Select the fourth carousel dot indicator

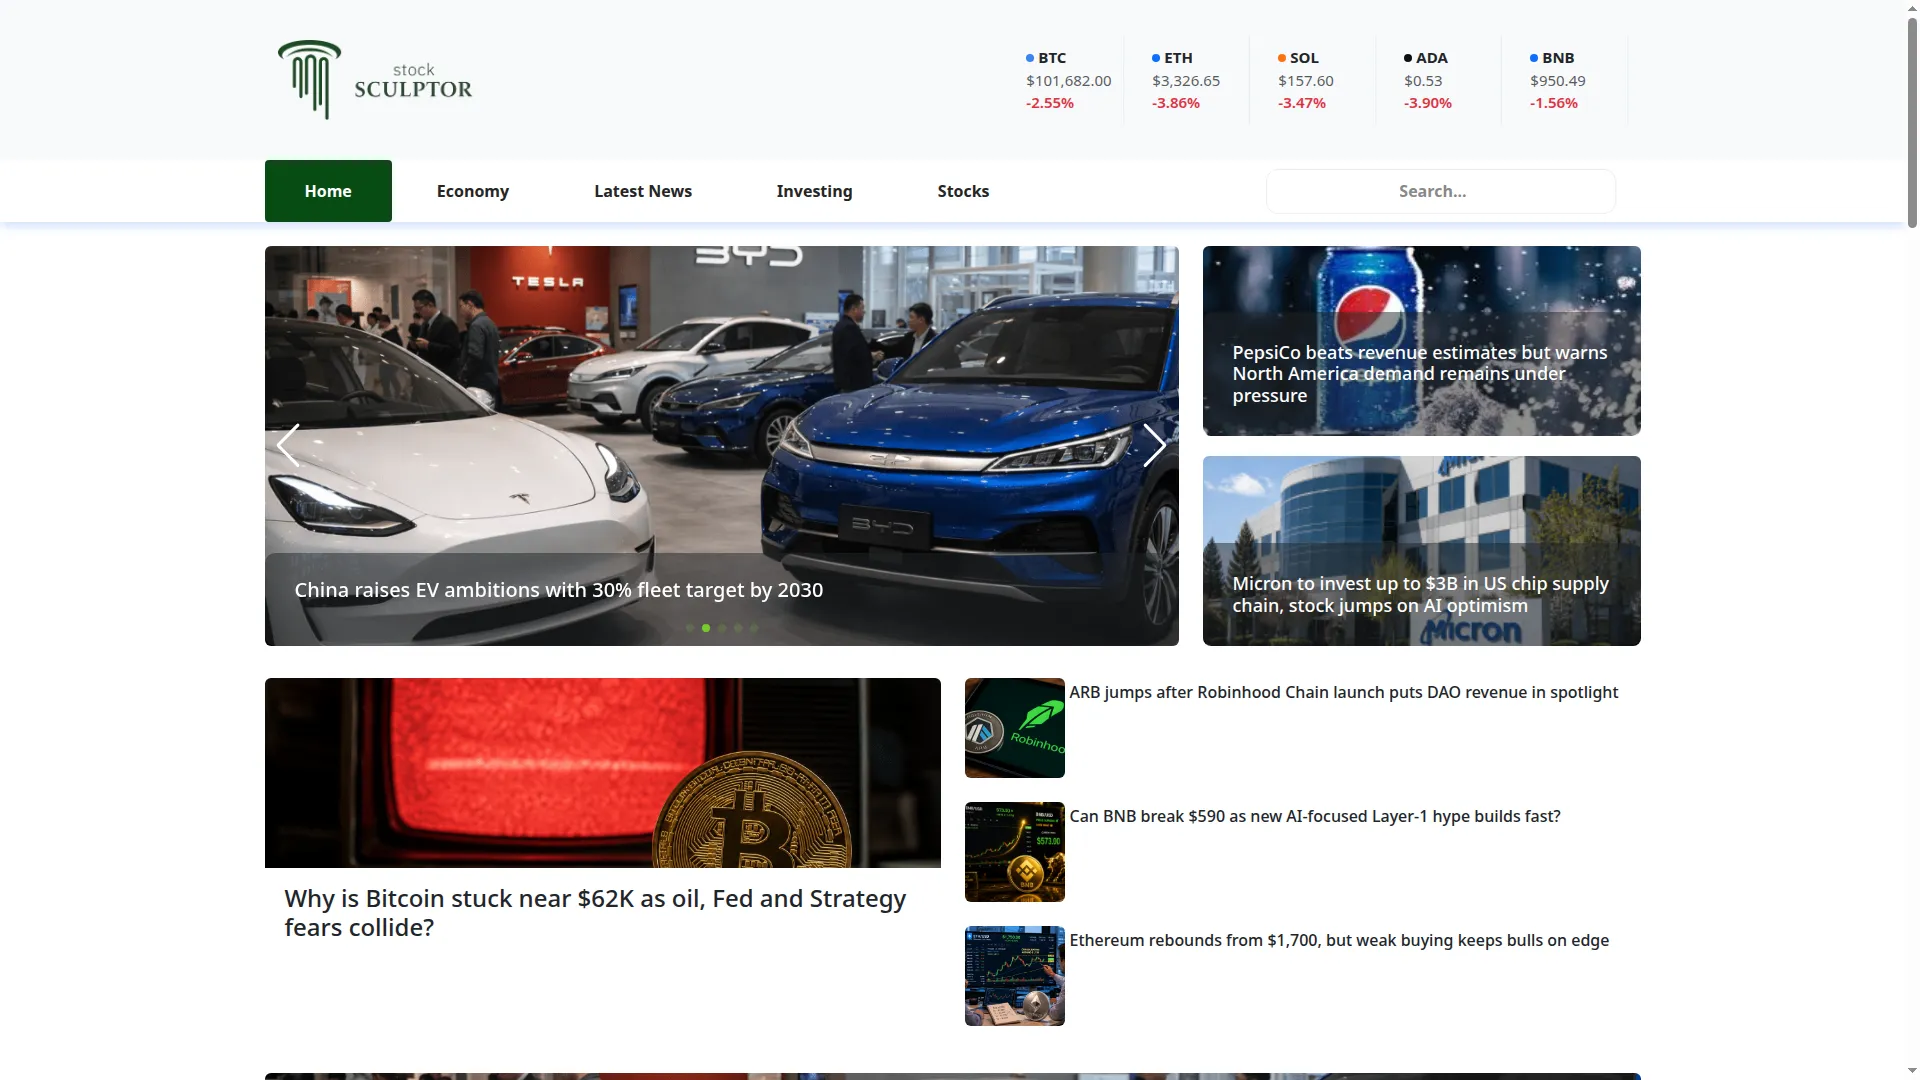tap(738, 628)
